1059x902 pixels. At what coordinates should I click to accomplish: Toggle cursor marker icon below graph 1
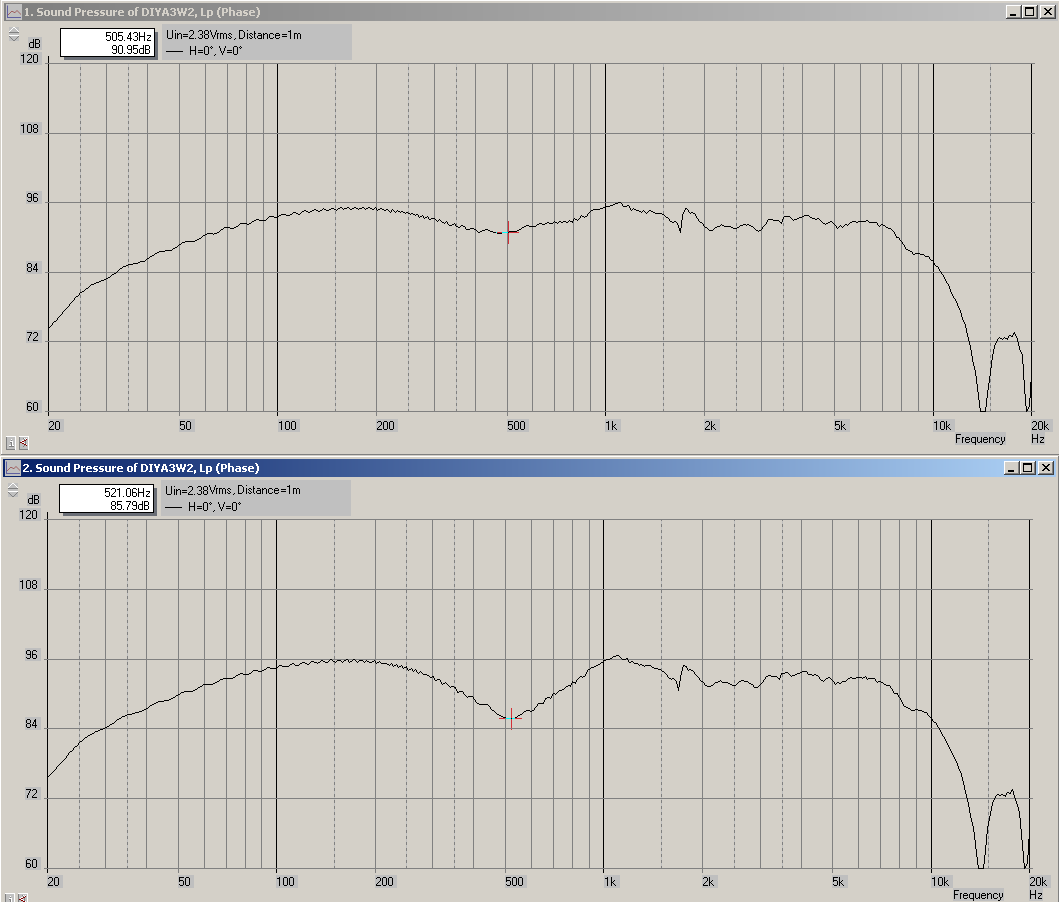(24, 443)
